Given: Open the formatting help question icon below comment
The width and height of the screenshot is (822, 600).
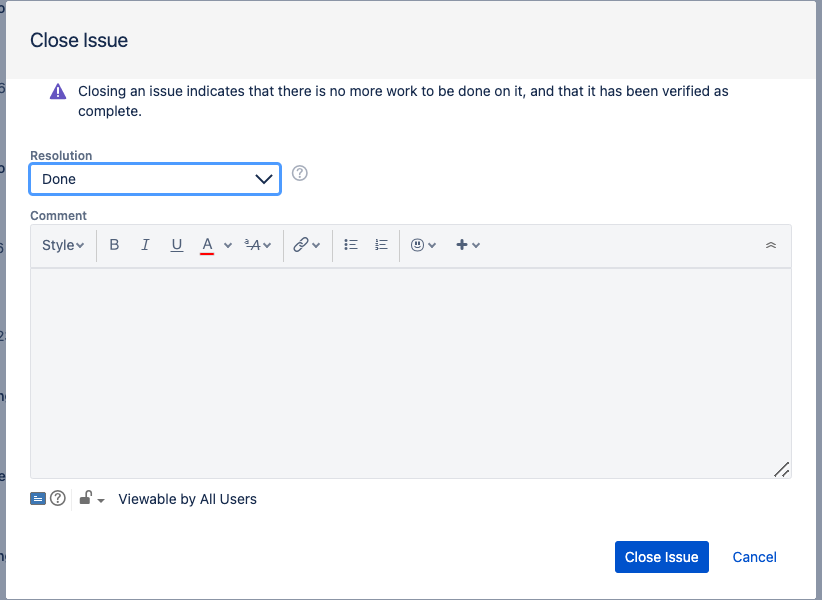Looking at the screenshot, I should click(x=58, y=498).
